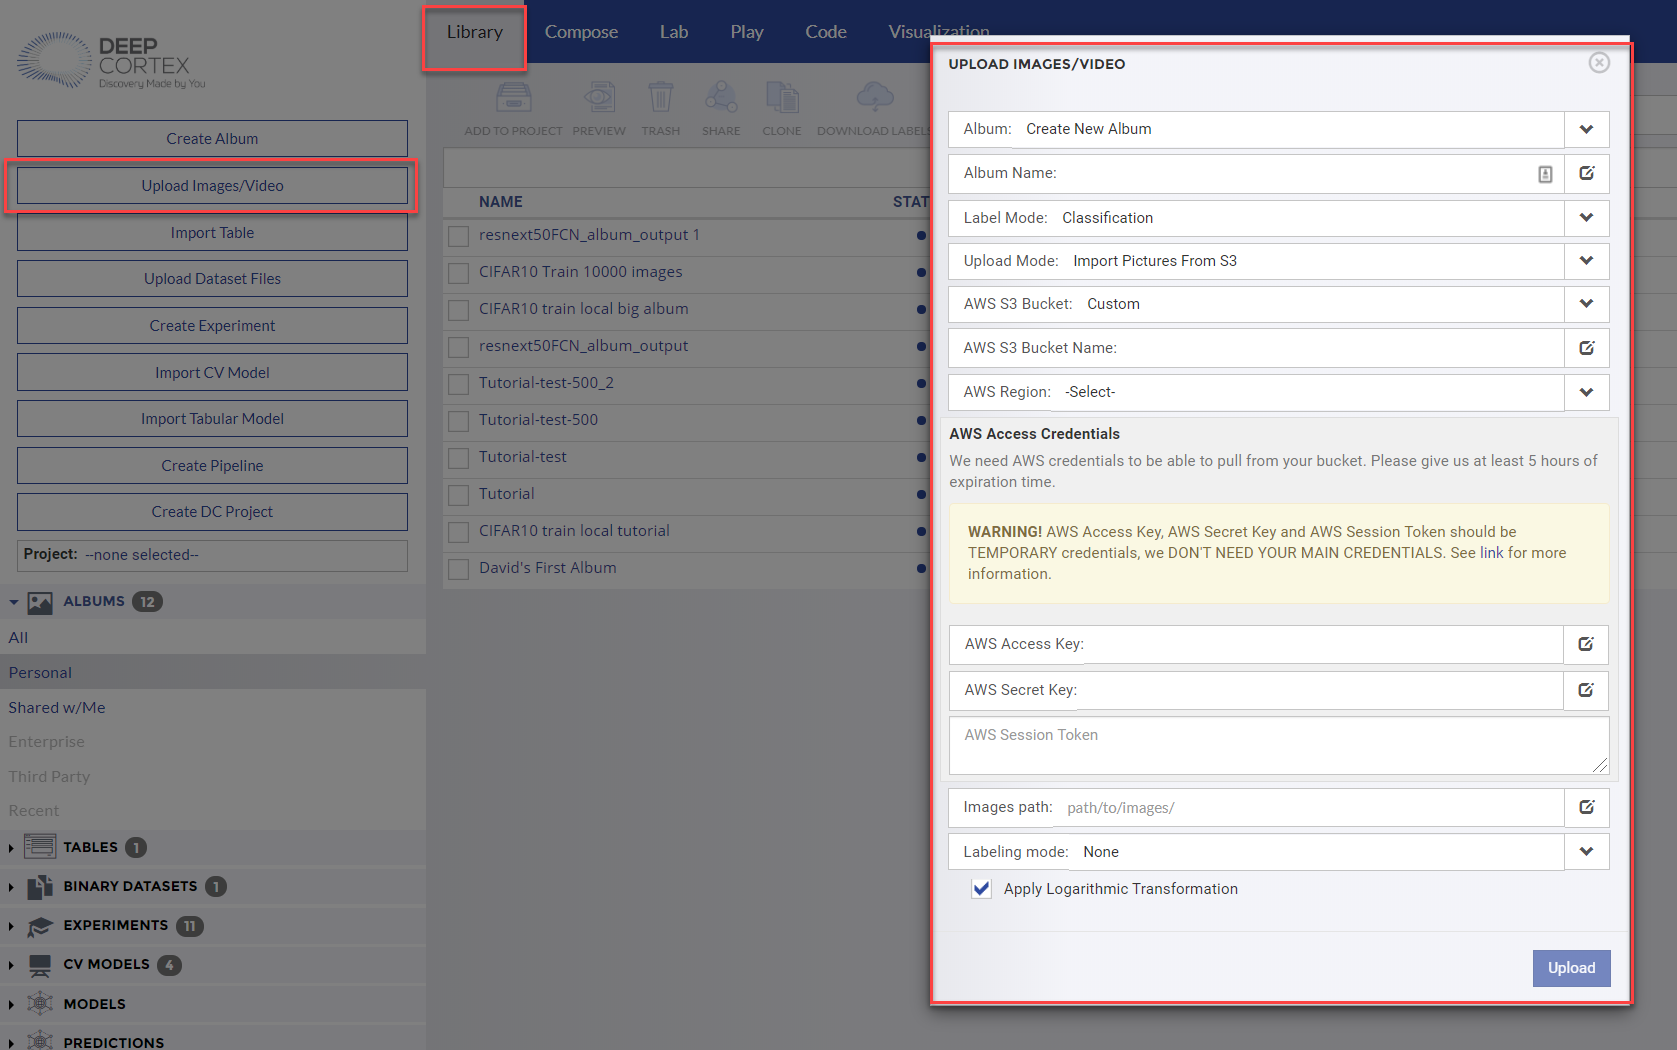Click the Create Pipeline button
This screenshot has width=1677, height=1050.
pos(212,466)
